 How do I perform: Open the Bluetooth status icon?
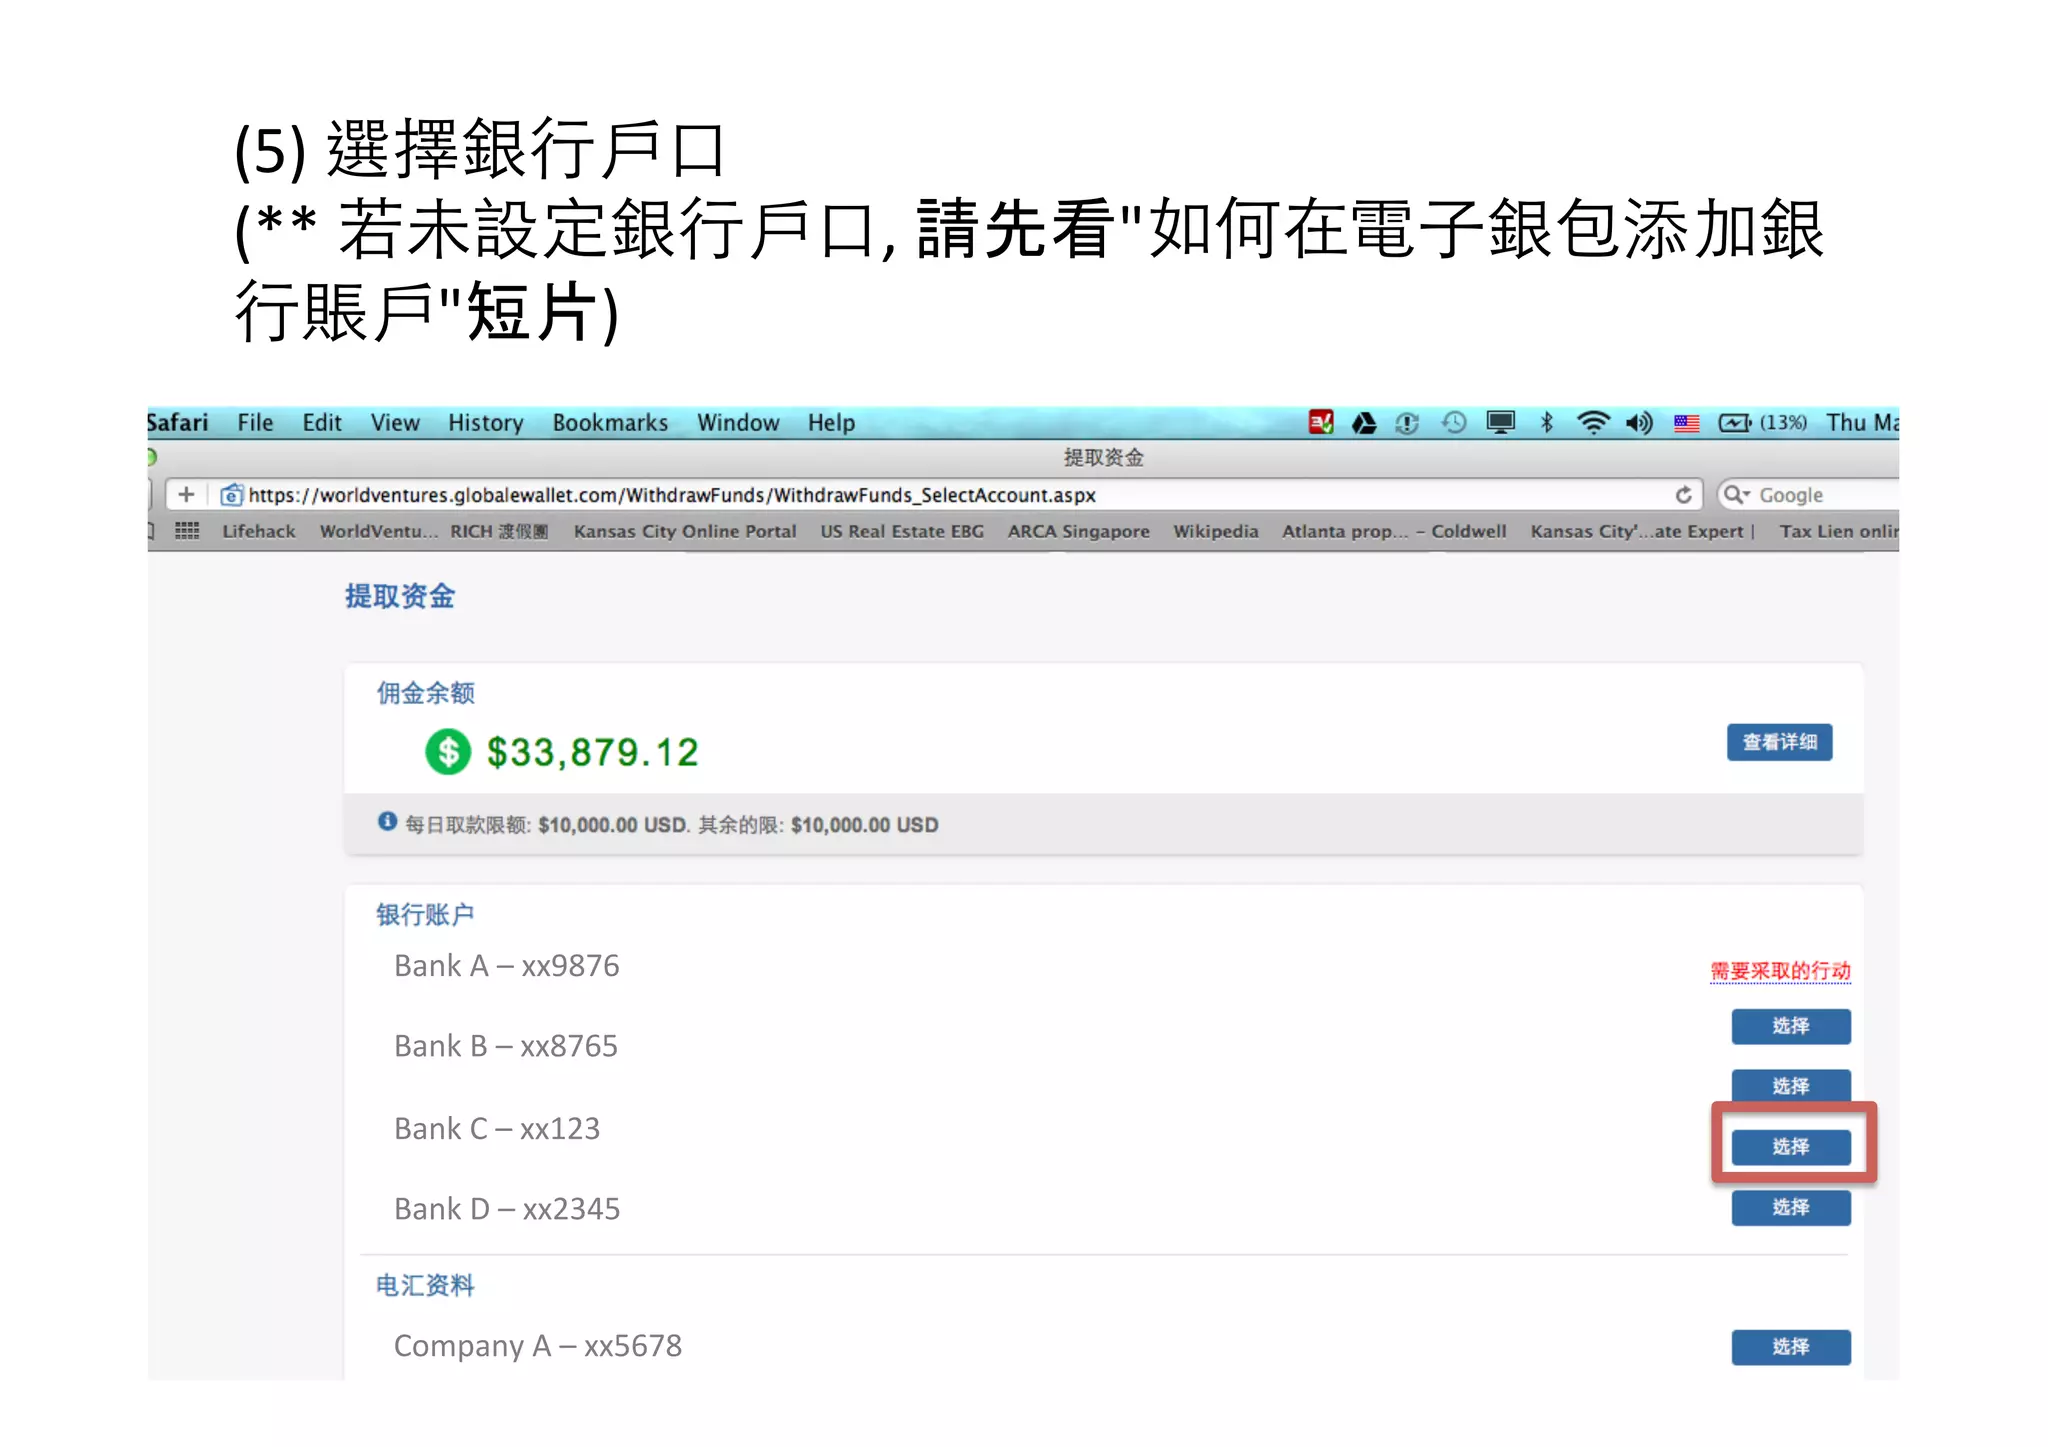tap(1547, 423)
